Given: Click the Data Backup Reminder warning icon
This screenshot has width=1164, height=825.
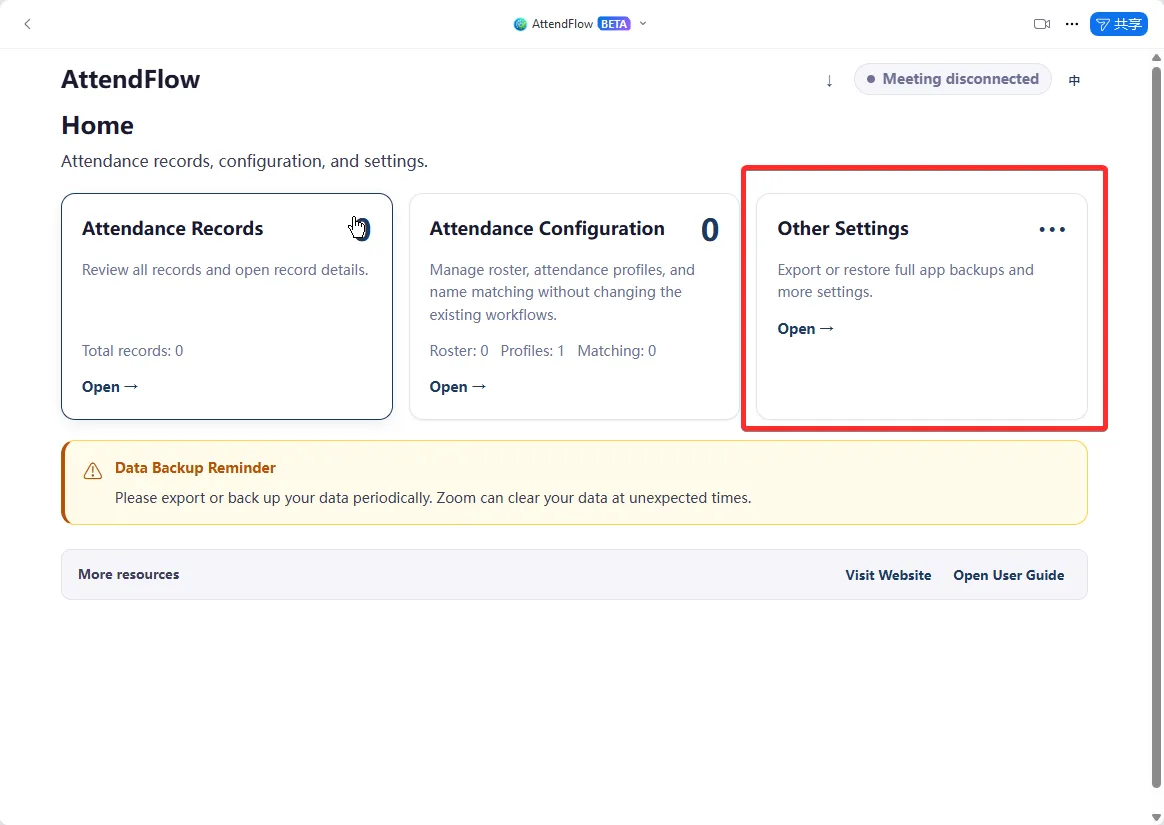Looking at the screenshot, I should coord(93,471).
